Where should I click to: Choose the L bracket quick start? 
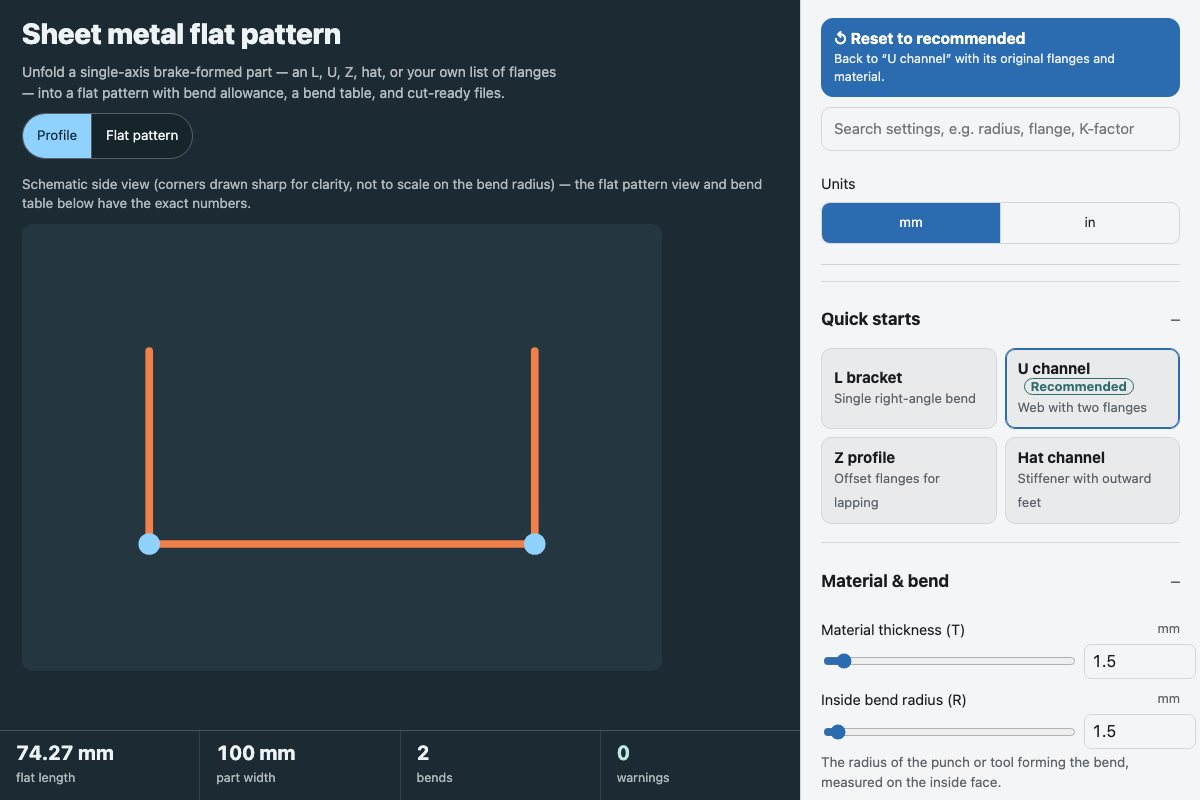[x=909, y=388]
